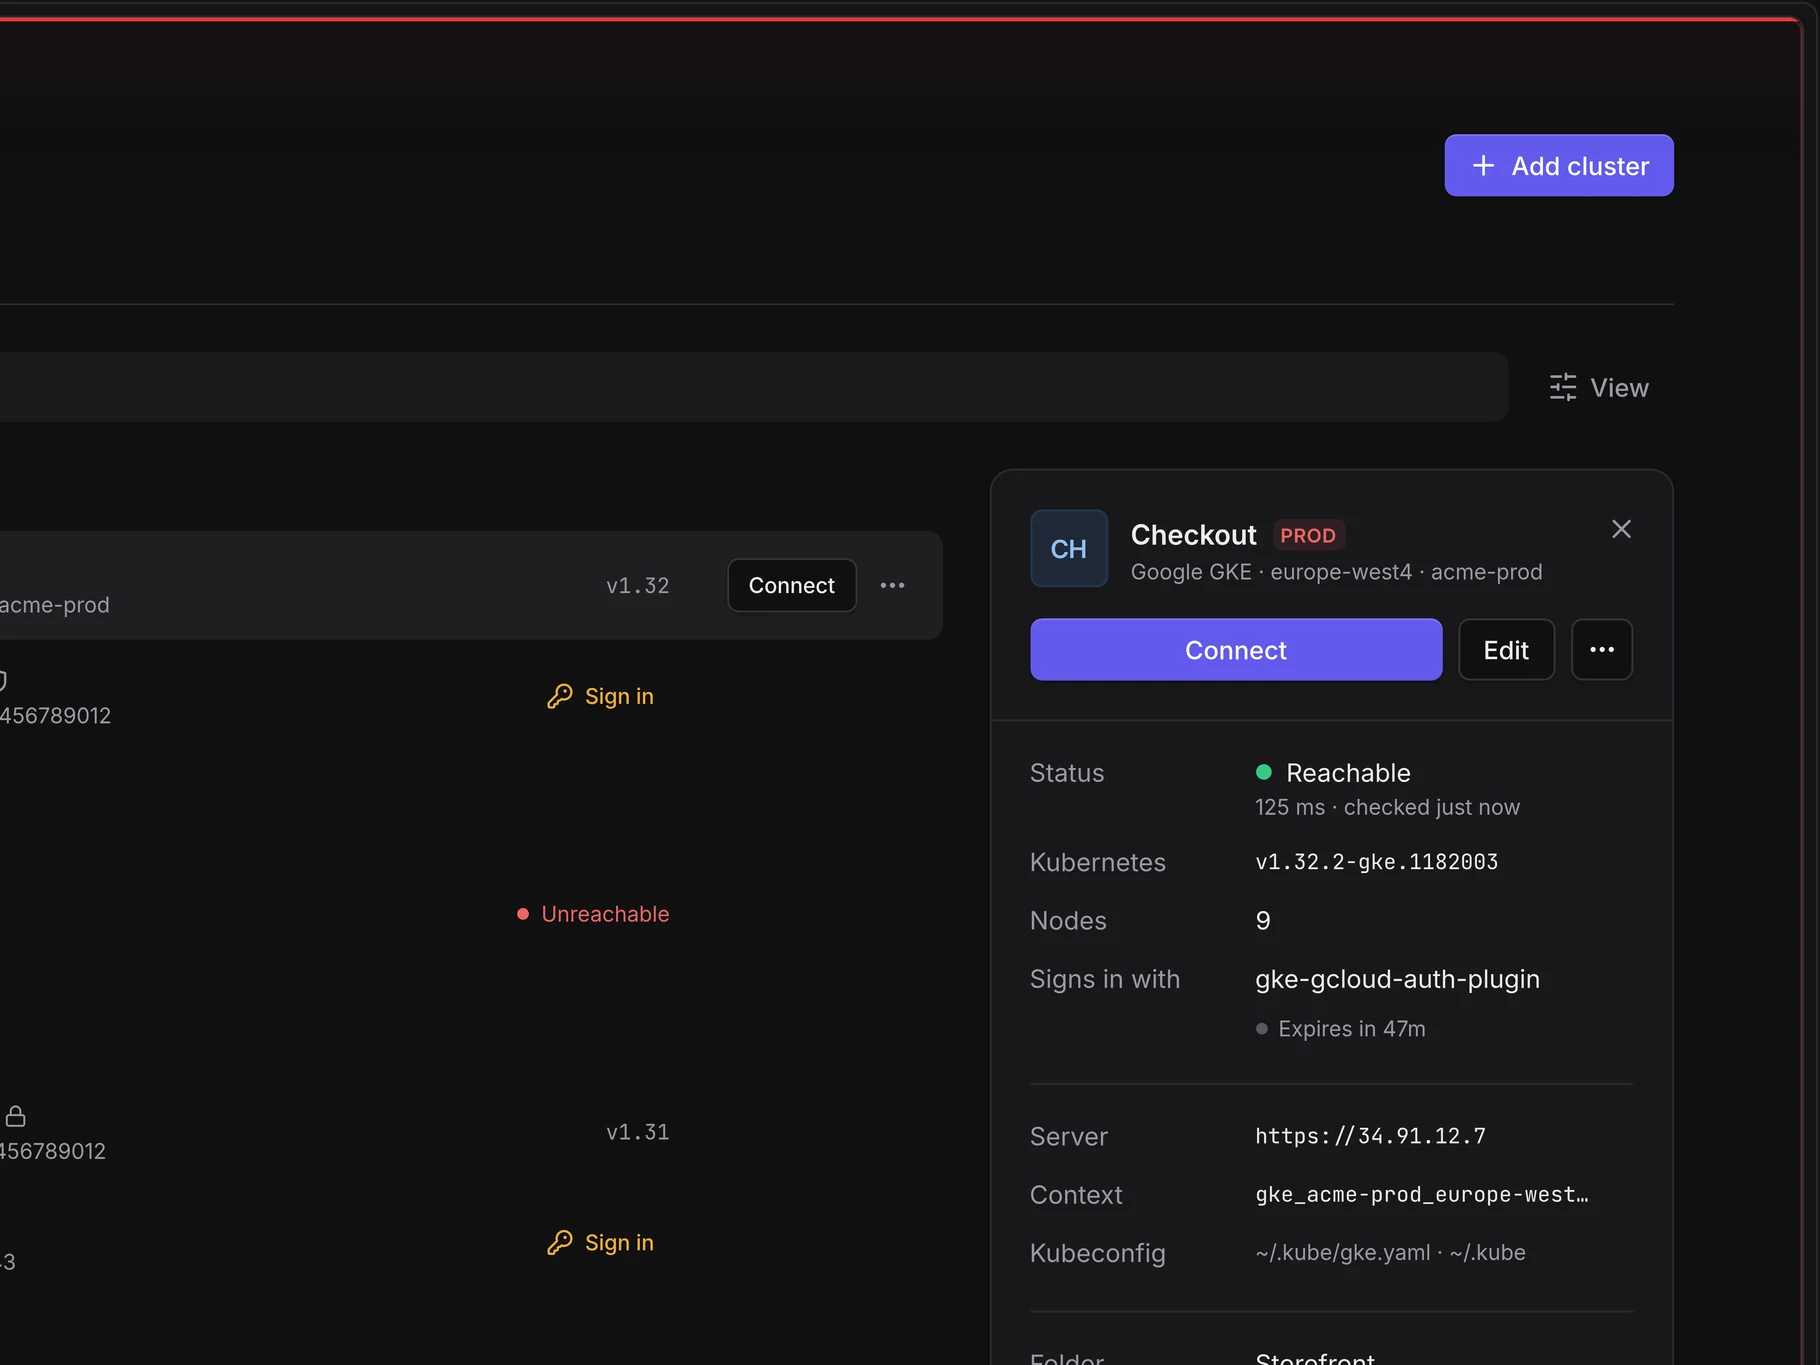
Task: Click the PROD badge next to Checkout
Action: click(1308, 535)
